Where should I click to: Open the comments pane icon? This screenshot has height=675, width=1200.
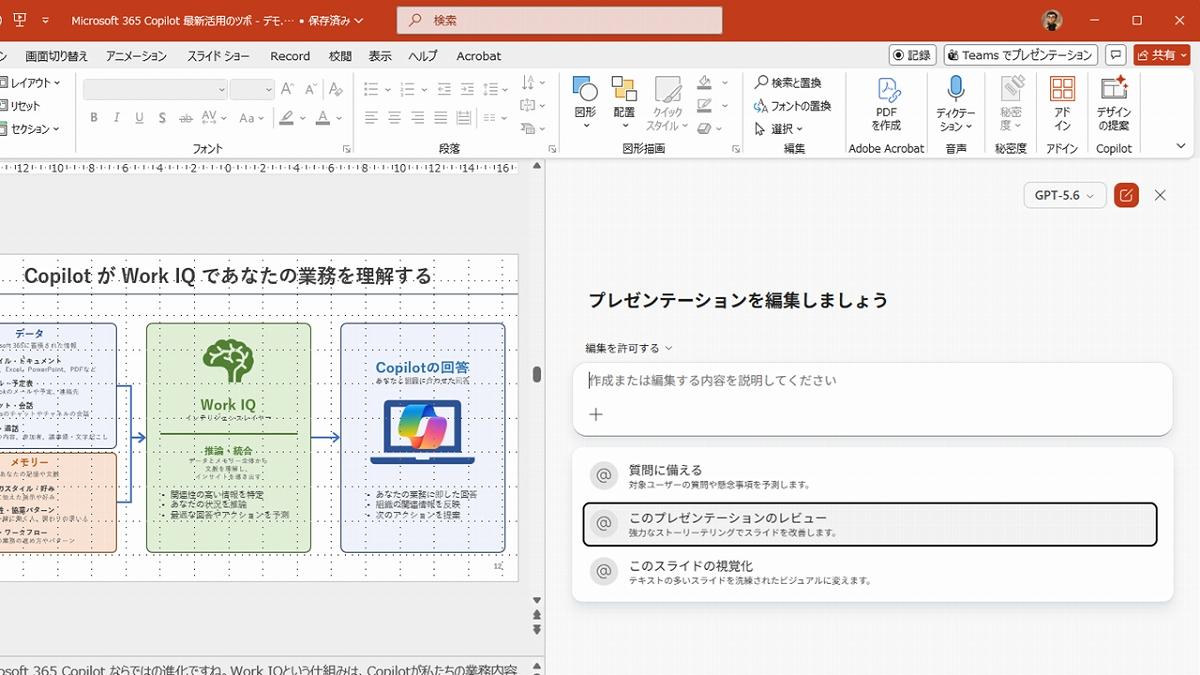[x=1116, y=55]
